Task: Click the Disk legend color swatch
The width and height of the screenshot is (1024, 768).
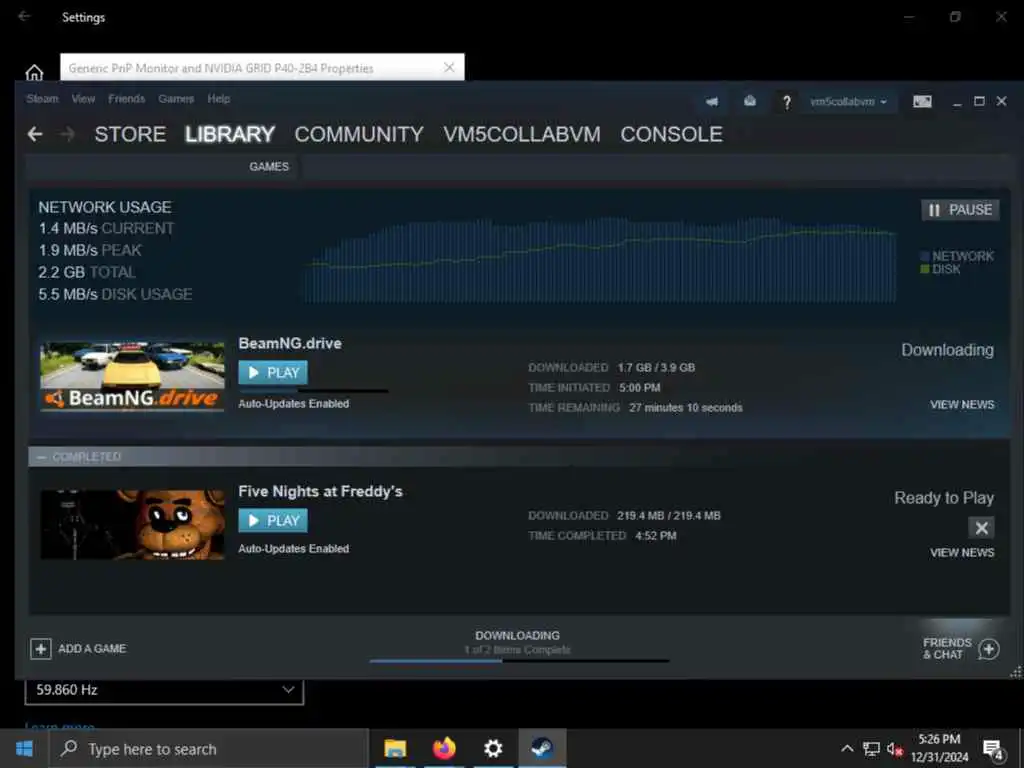Action: (x=925, y=269)
